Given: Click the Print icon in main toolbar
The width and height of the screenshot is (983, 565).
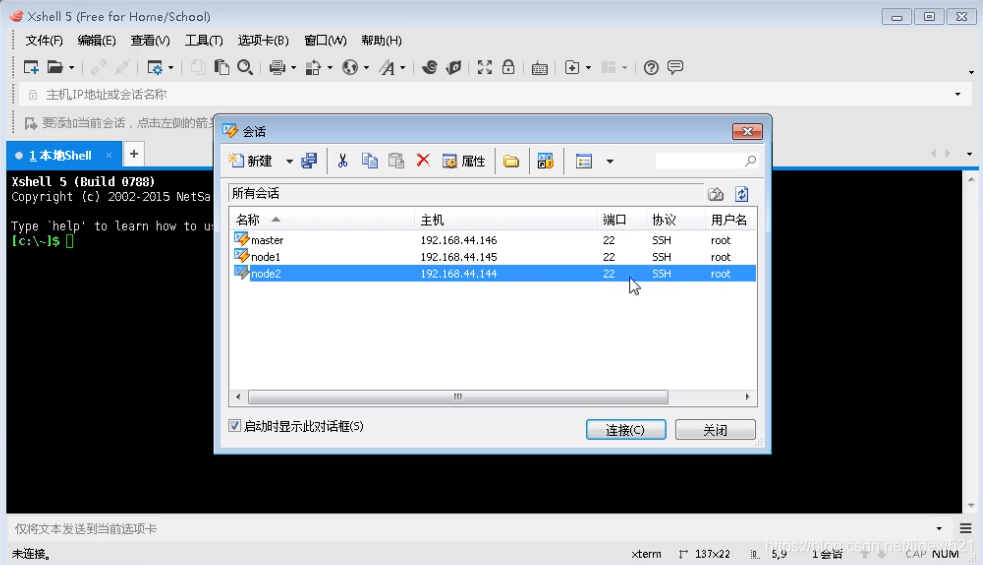Looking at the screenshot, I should [x=277, y=67].
